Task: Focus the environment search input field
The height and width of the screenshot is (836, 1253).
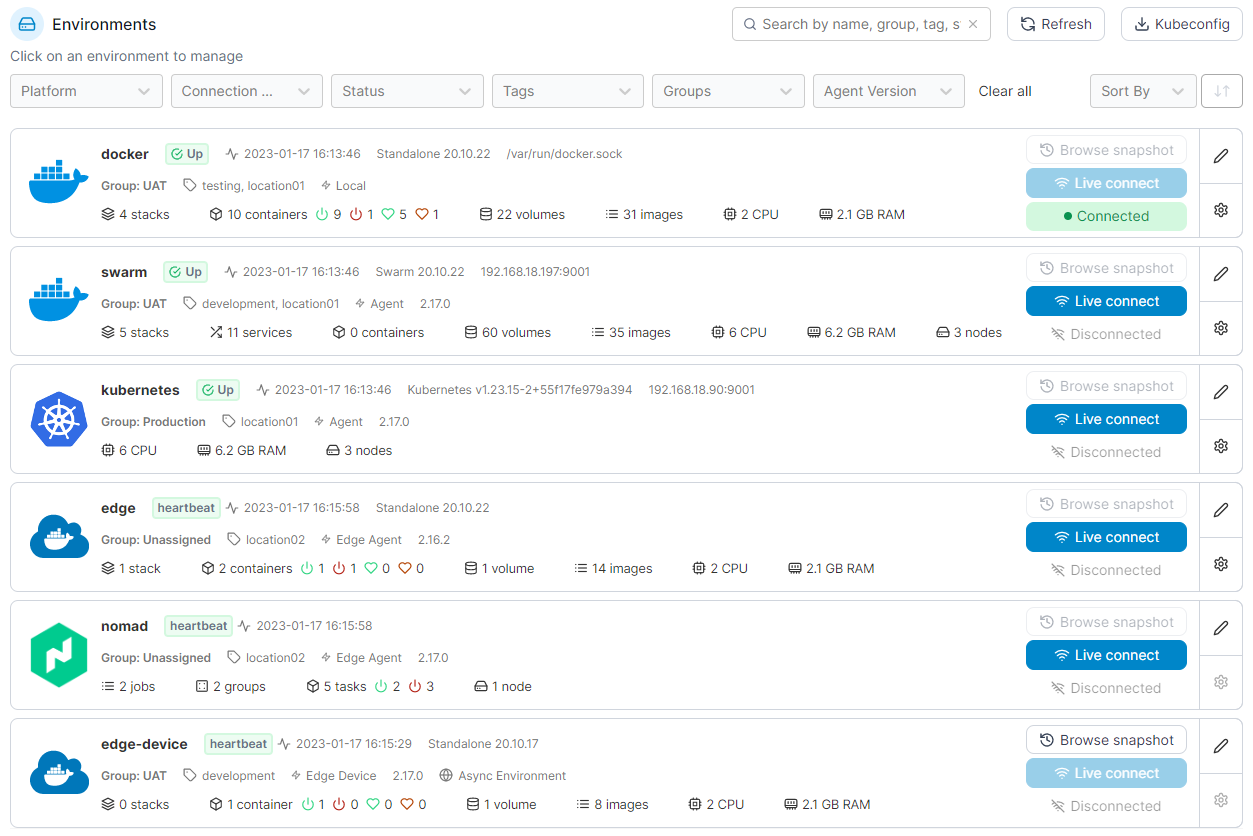Action: (861, 24)
